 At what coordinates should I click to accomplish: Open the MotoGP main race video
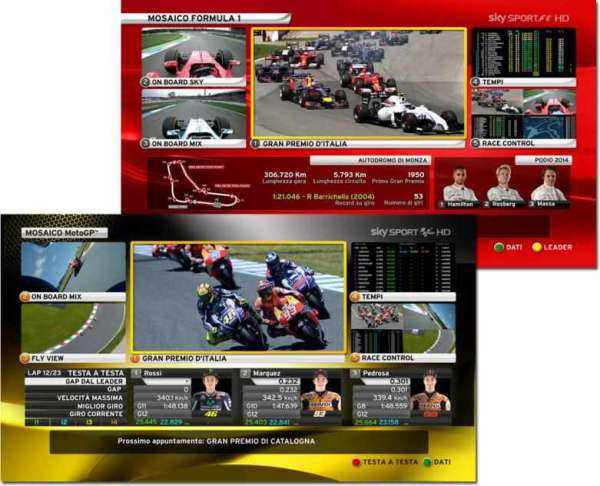(238, 297)
